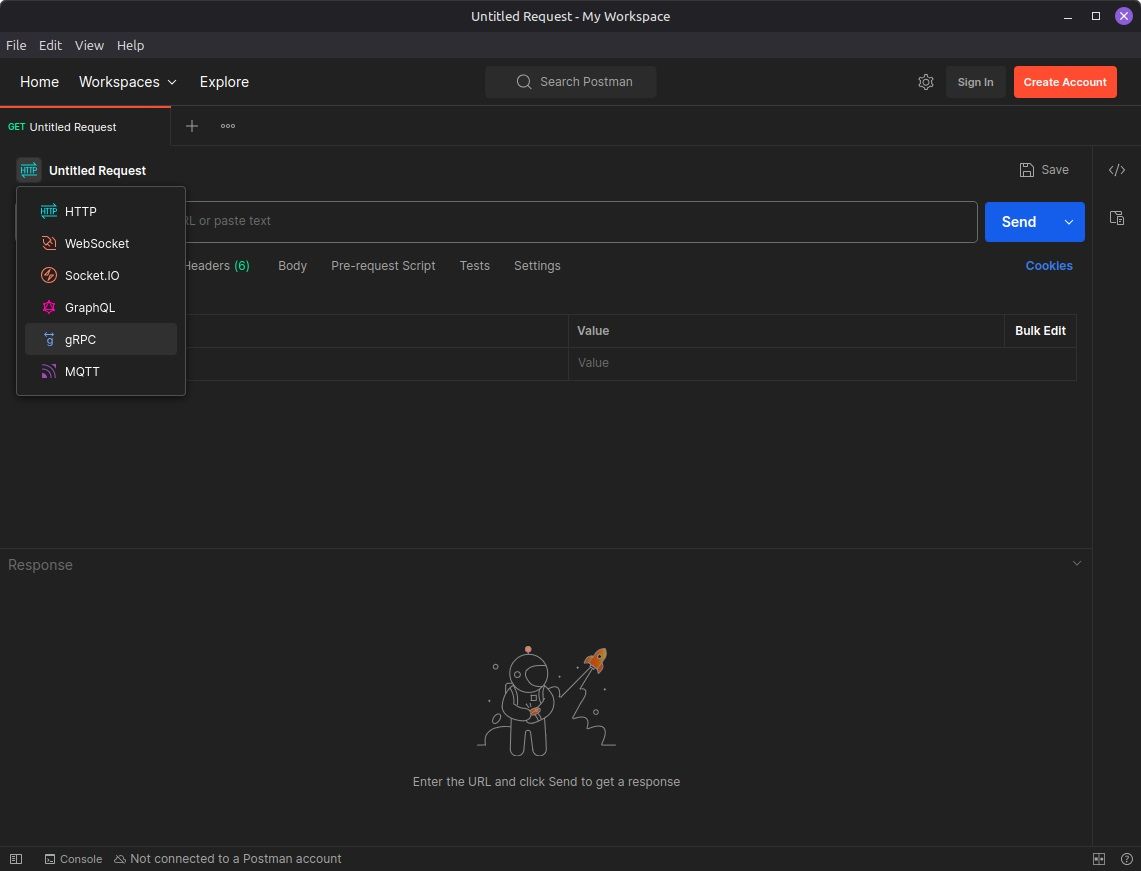Open the Cookies link
The width and height of the screenshot is (1141, 871).
click(x=1049, y=266)
